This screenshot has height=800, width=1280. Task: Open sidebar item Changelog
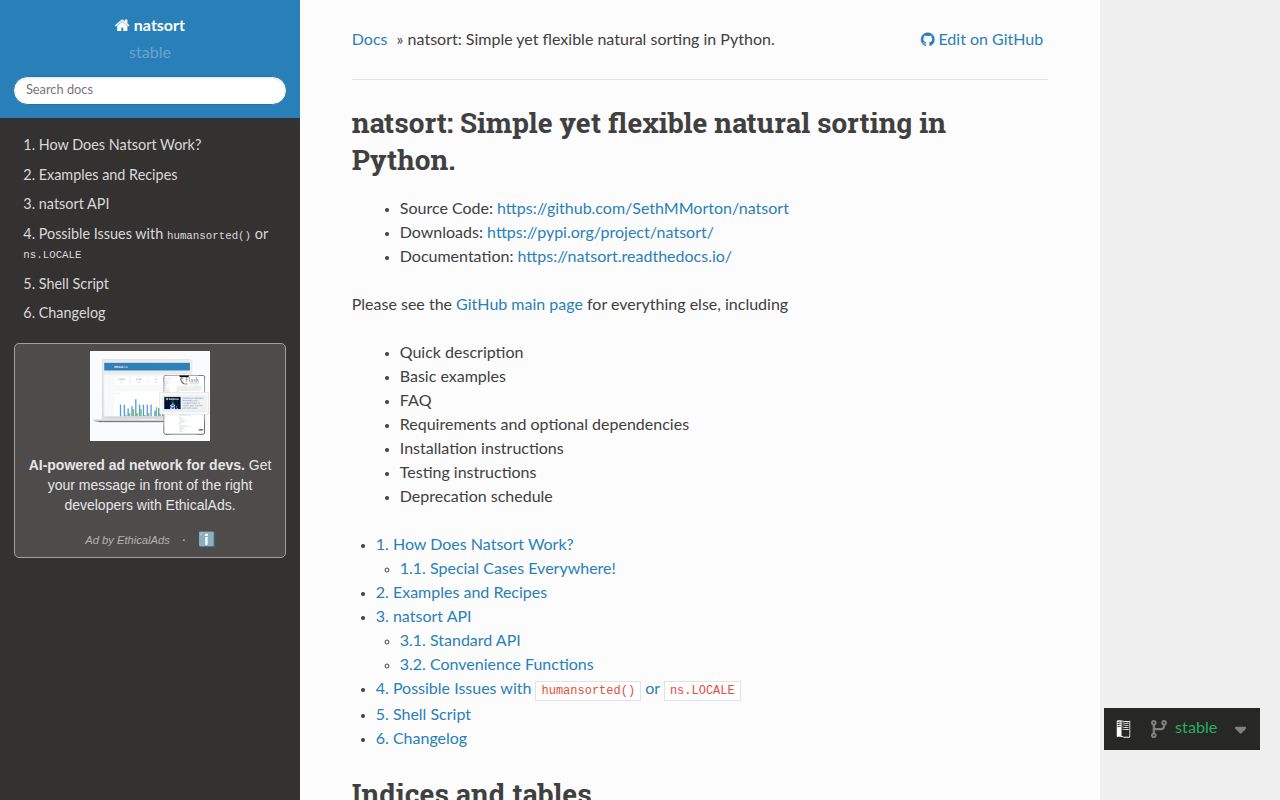150,313
